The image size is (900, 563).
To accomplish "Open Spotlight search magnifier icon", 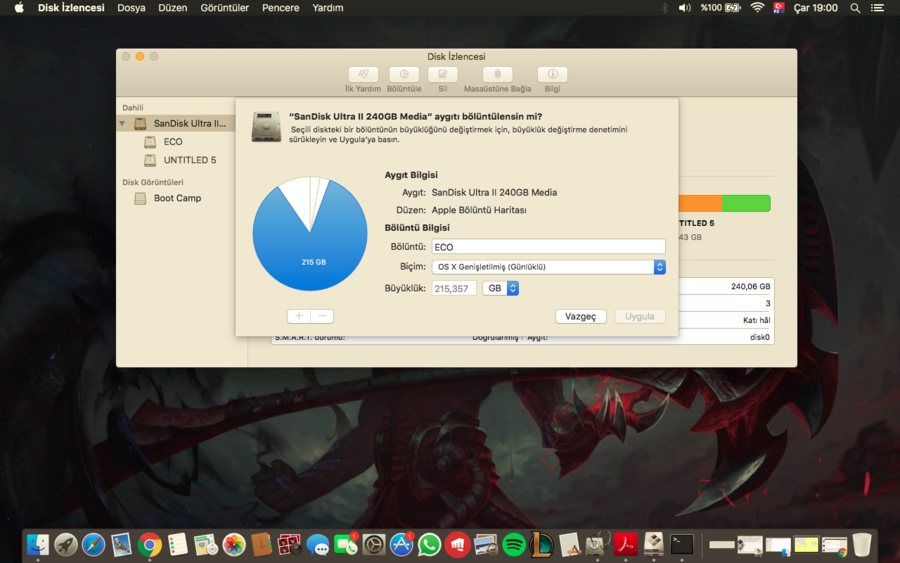I will click(x=855, y=8).
